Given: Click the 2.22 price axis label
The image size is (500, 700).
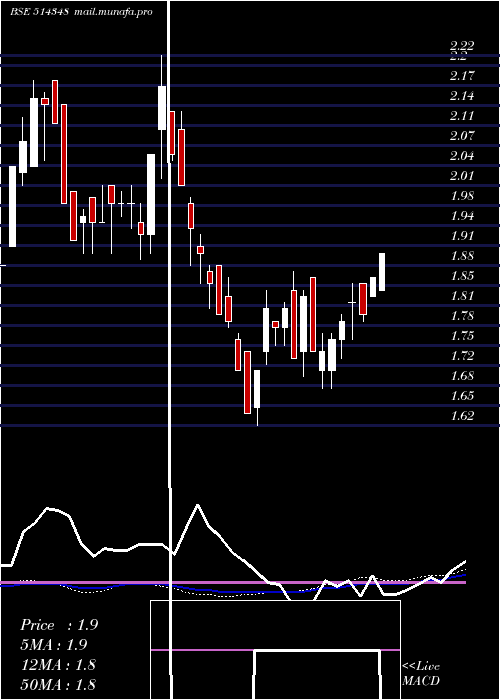Looking at the screenshot, I should click(x=462, y=45).
